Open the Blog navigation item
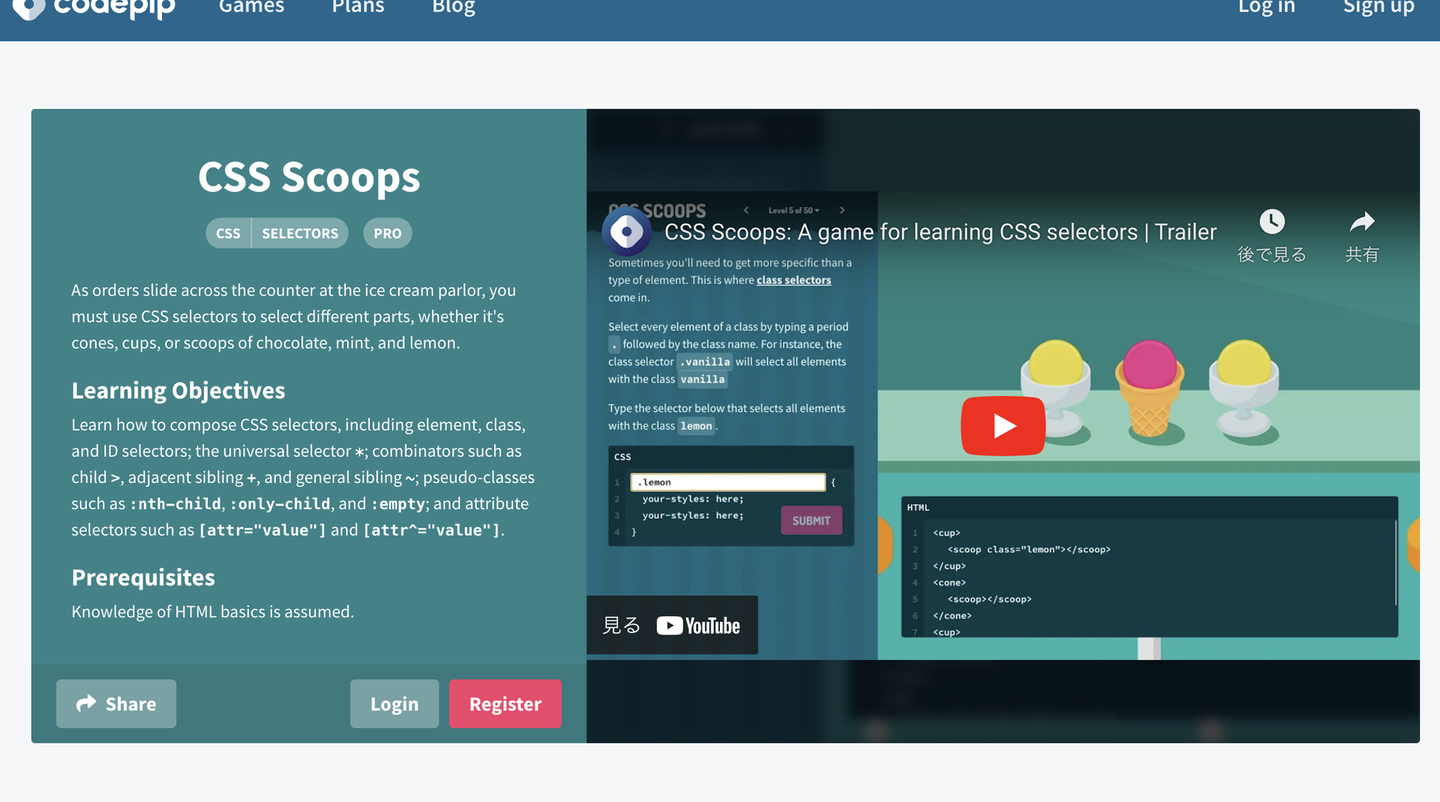The width and height of the screenshot is (1440, 802). [453, 7]
